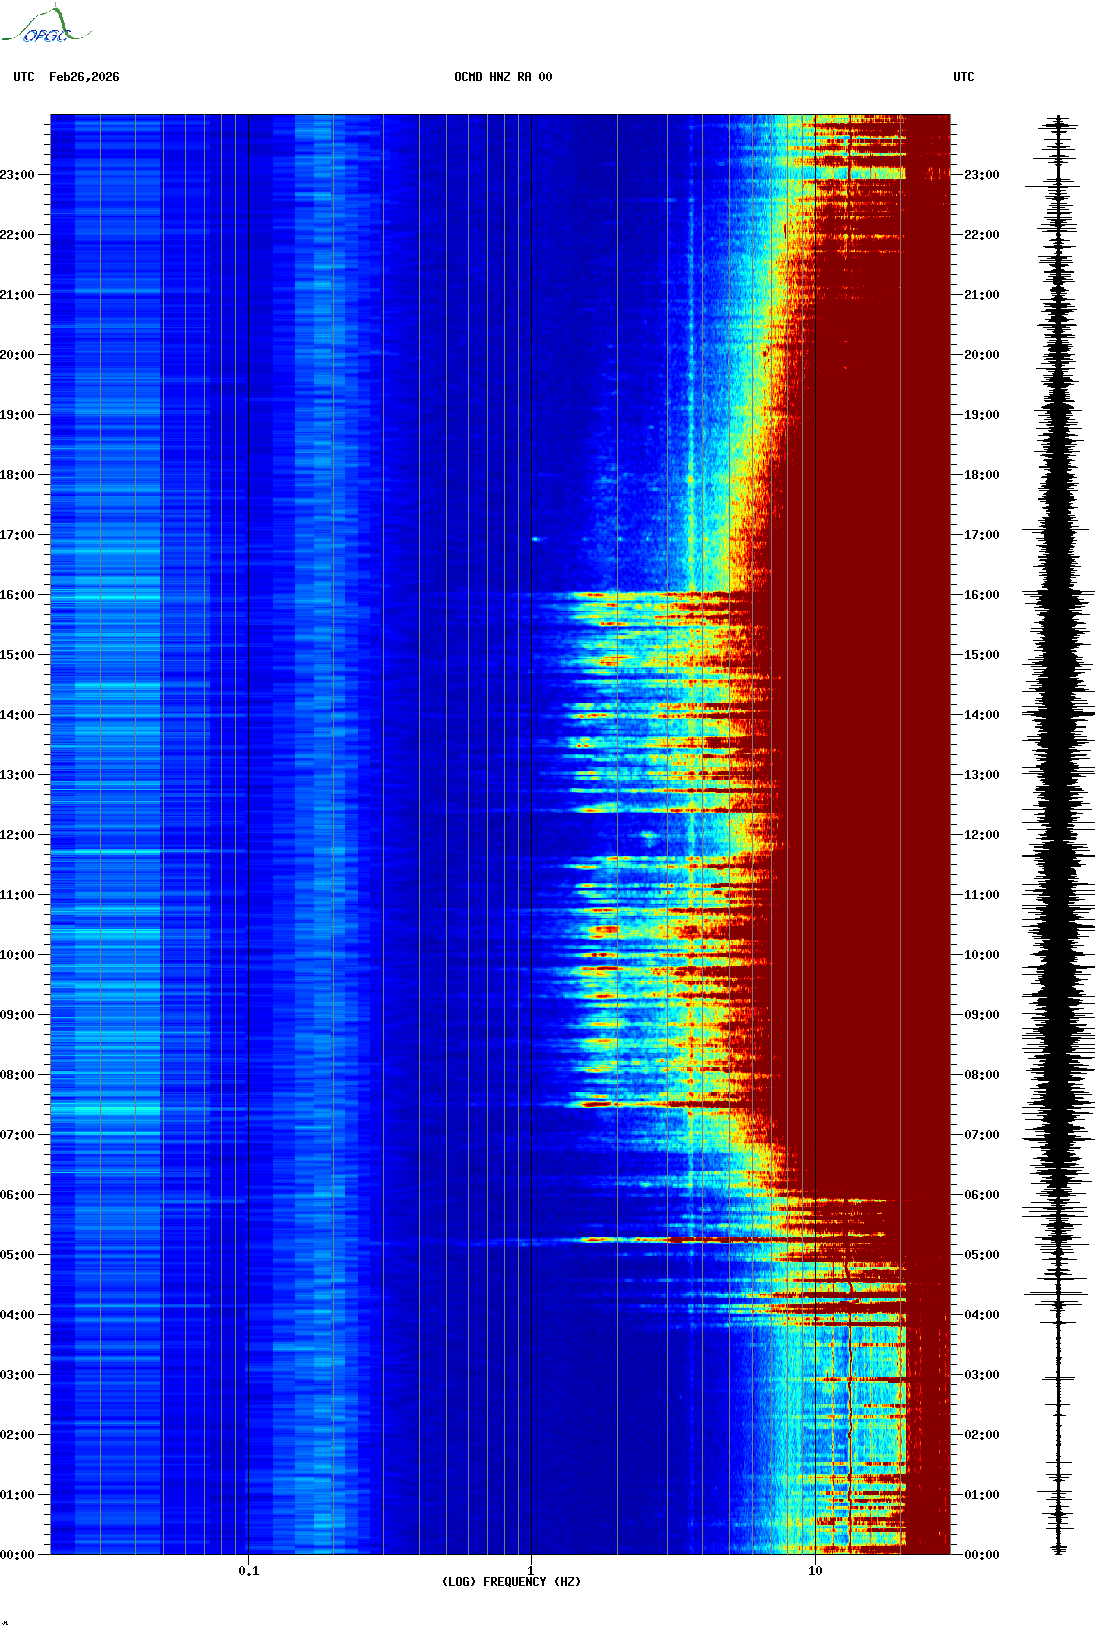Click the 21:00 label on the left time axis
The width and height of the screenshot is (1102, 1634).
(17, 295)
